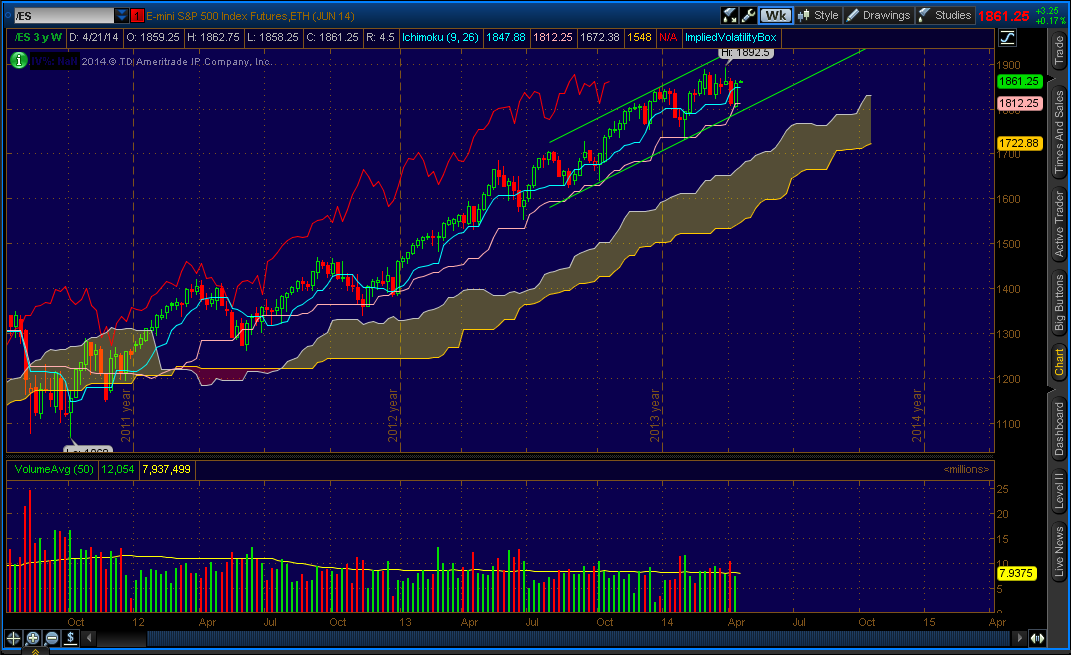The width and height of the screenshot is (1071, 655).
Task: Open the Times And Sales sidebar tab
Action: pyautogui.click(x=1059, y=132)
